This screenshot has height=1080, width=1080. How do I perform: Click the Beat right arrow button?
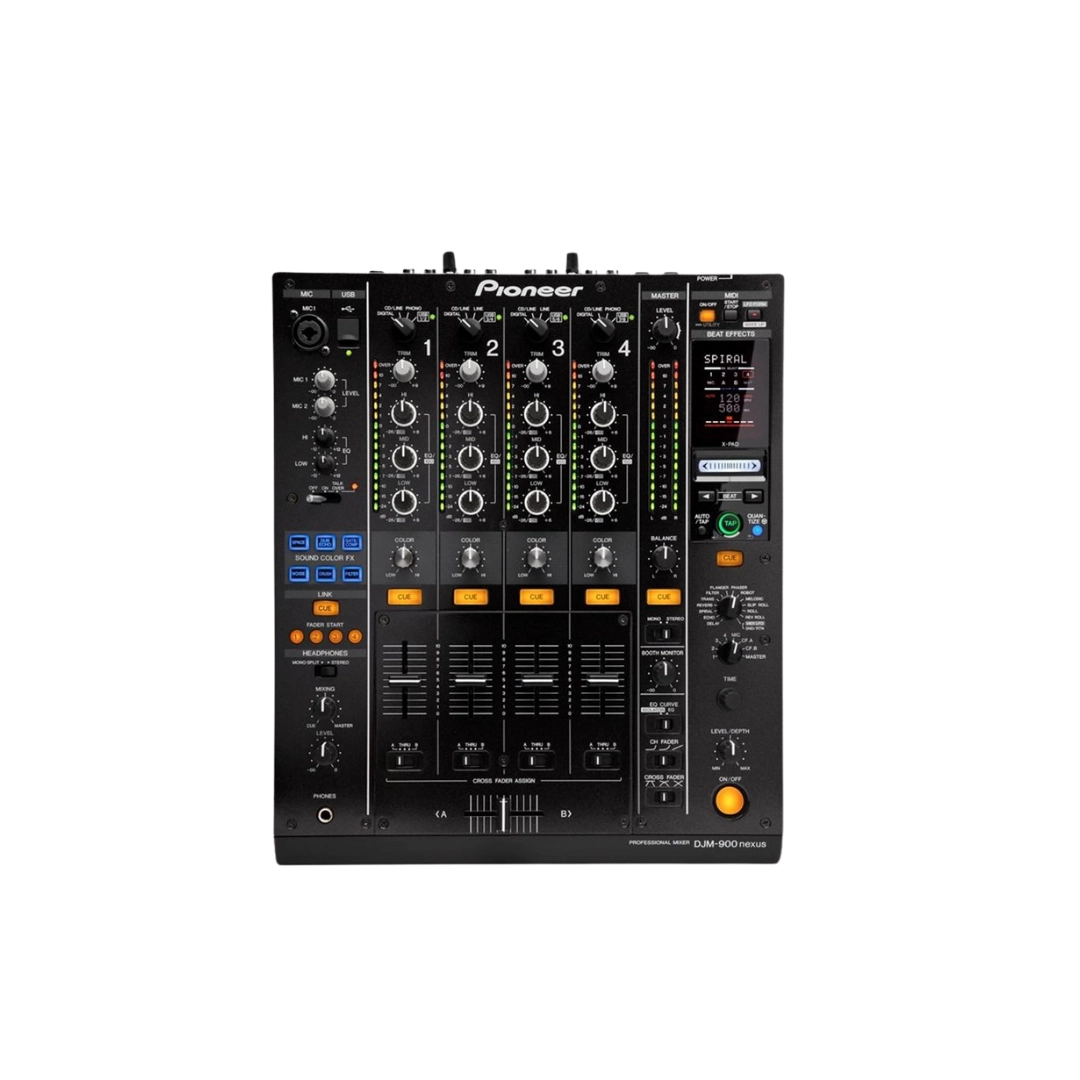click(x=754, y=496)
